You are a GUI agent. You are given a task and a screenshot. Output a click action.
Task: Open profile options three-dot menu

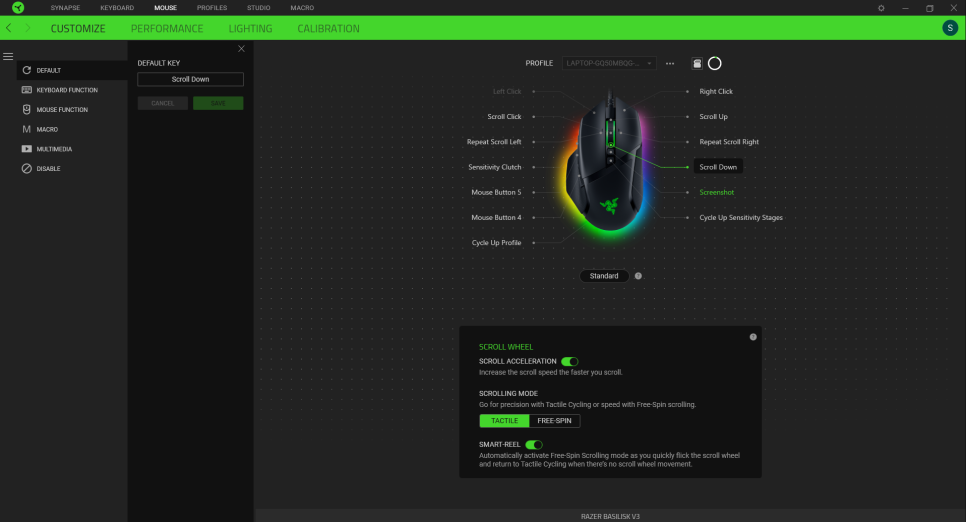pos(670,63)
